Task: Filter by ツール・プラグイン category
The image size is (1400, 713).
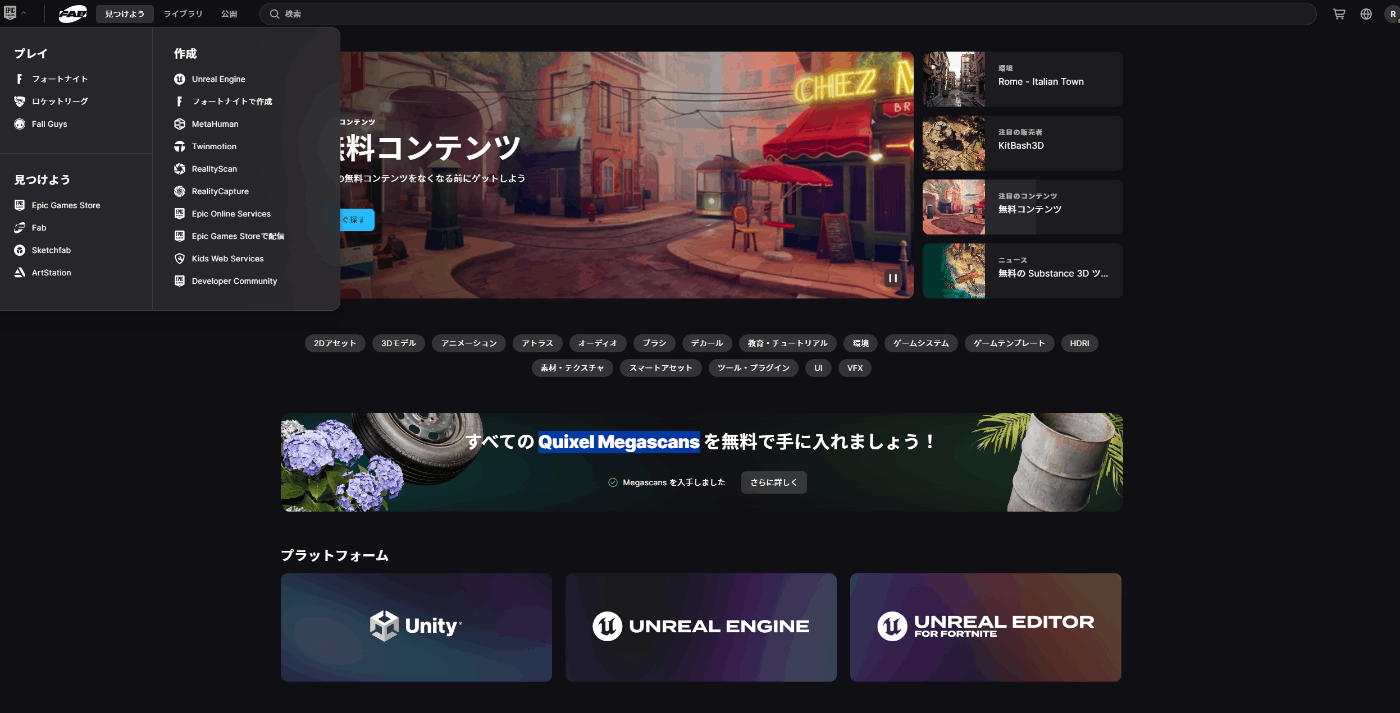Action: click(754, 368)
